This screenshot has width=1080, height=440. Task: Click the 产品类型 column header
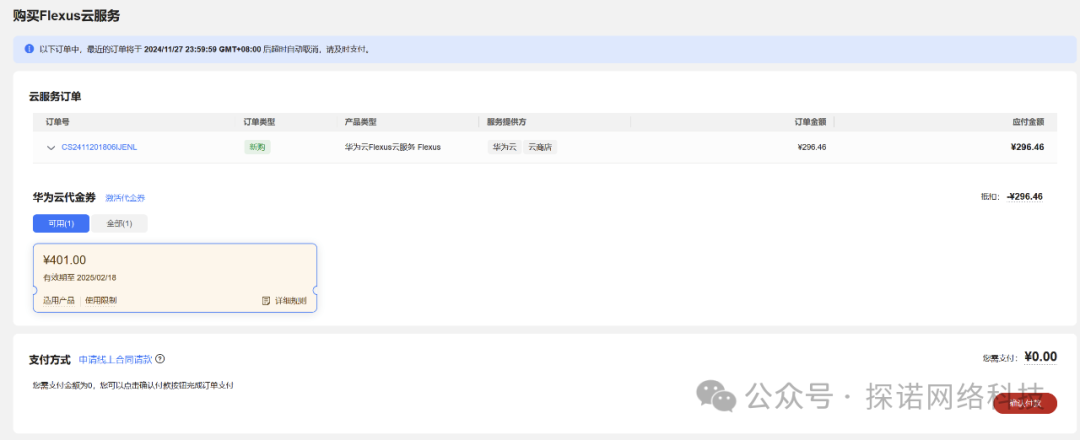point(360,122)
